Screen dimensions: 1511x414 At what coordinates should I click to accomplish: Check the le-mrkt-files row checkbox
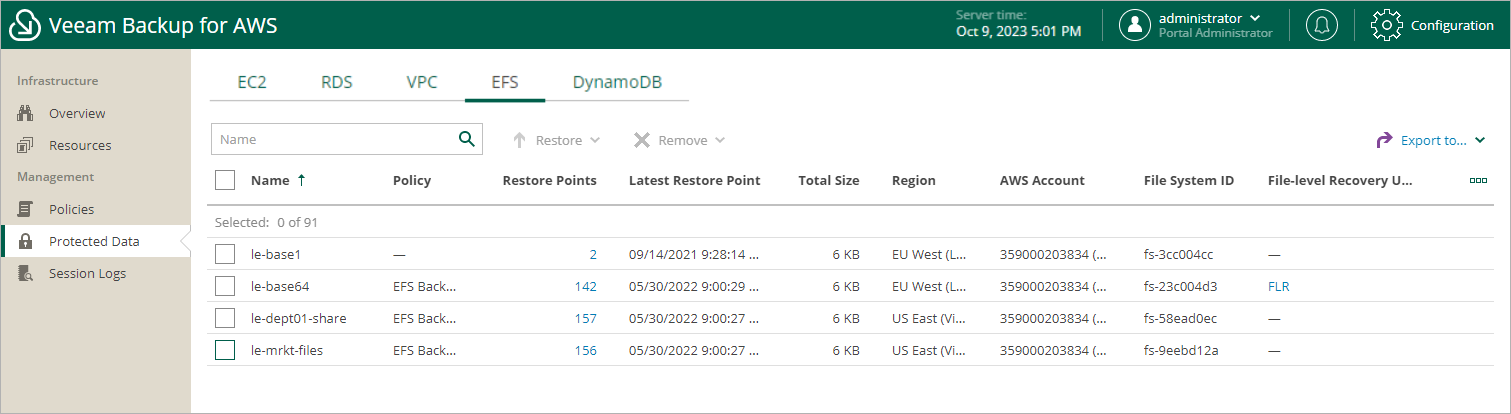[x=225, y=350]
